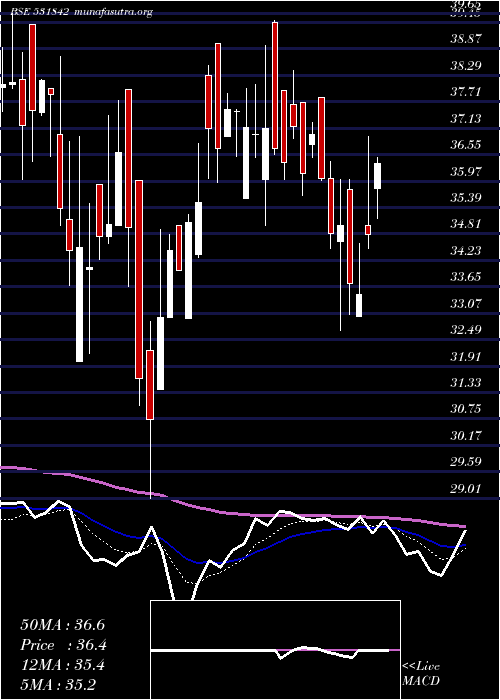This screenshot has height=700, width=500.
Task: Click the 33.07 price level label
Action: pos(466,303)
